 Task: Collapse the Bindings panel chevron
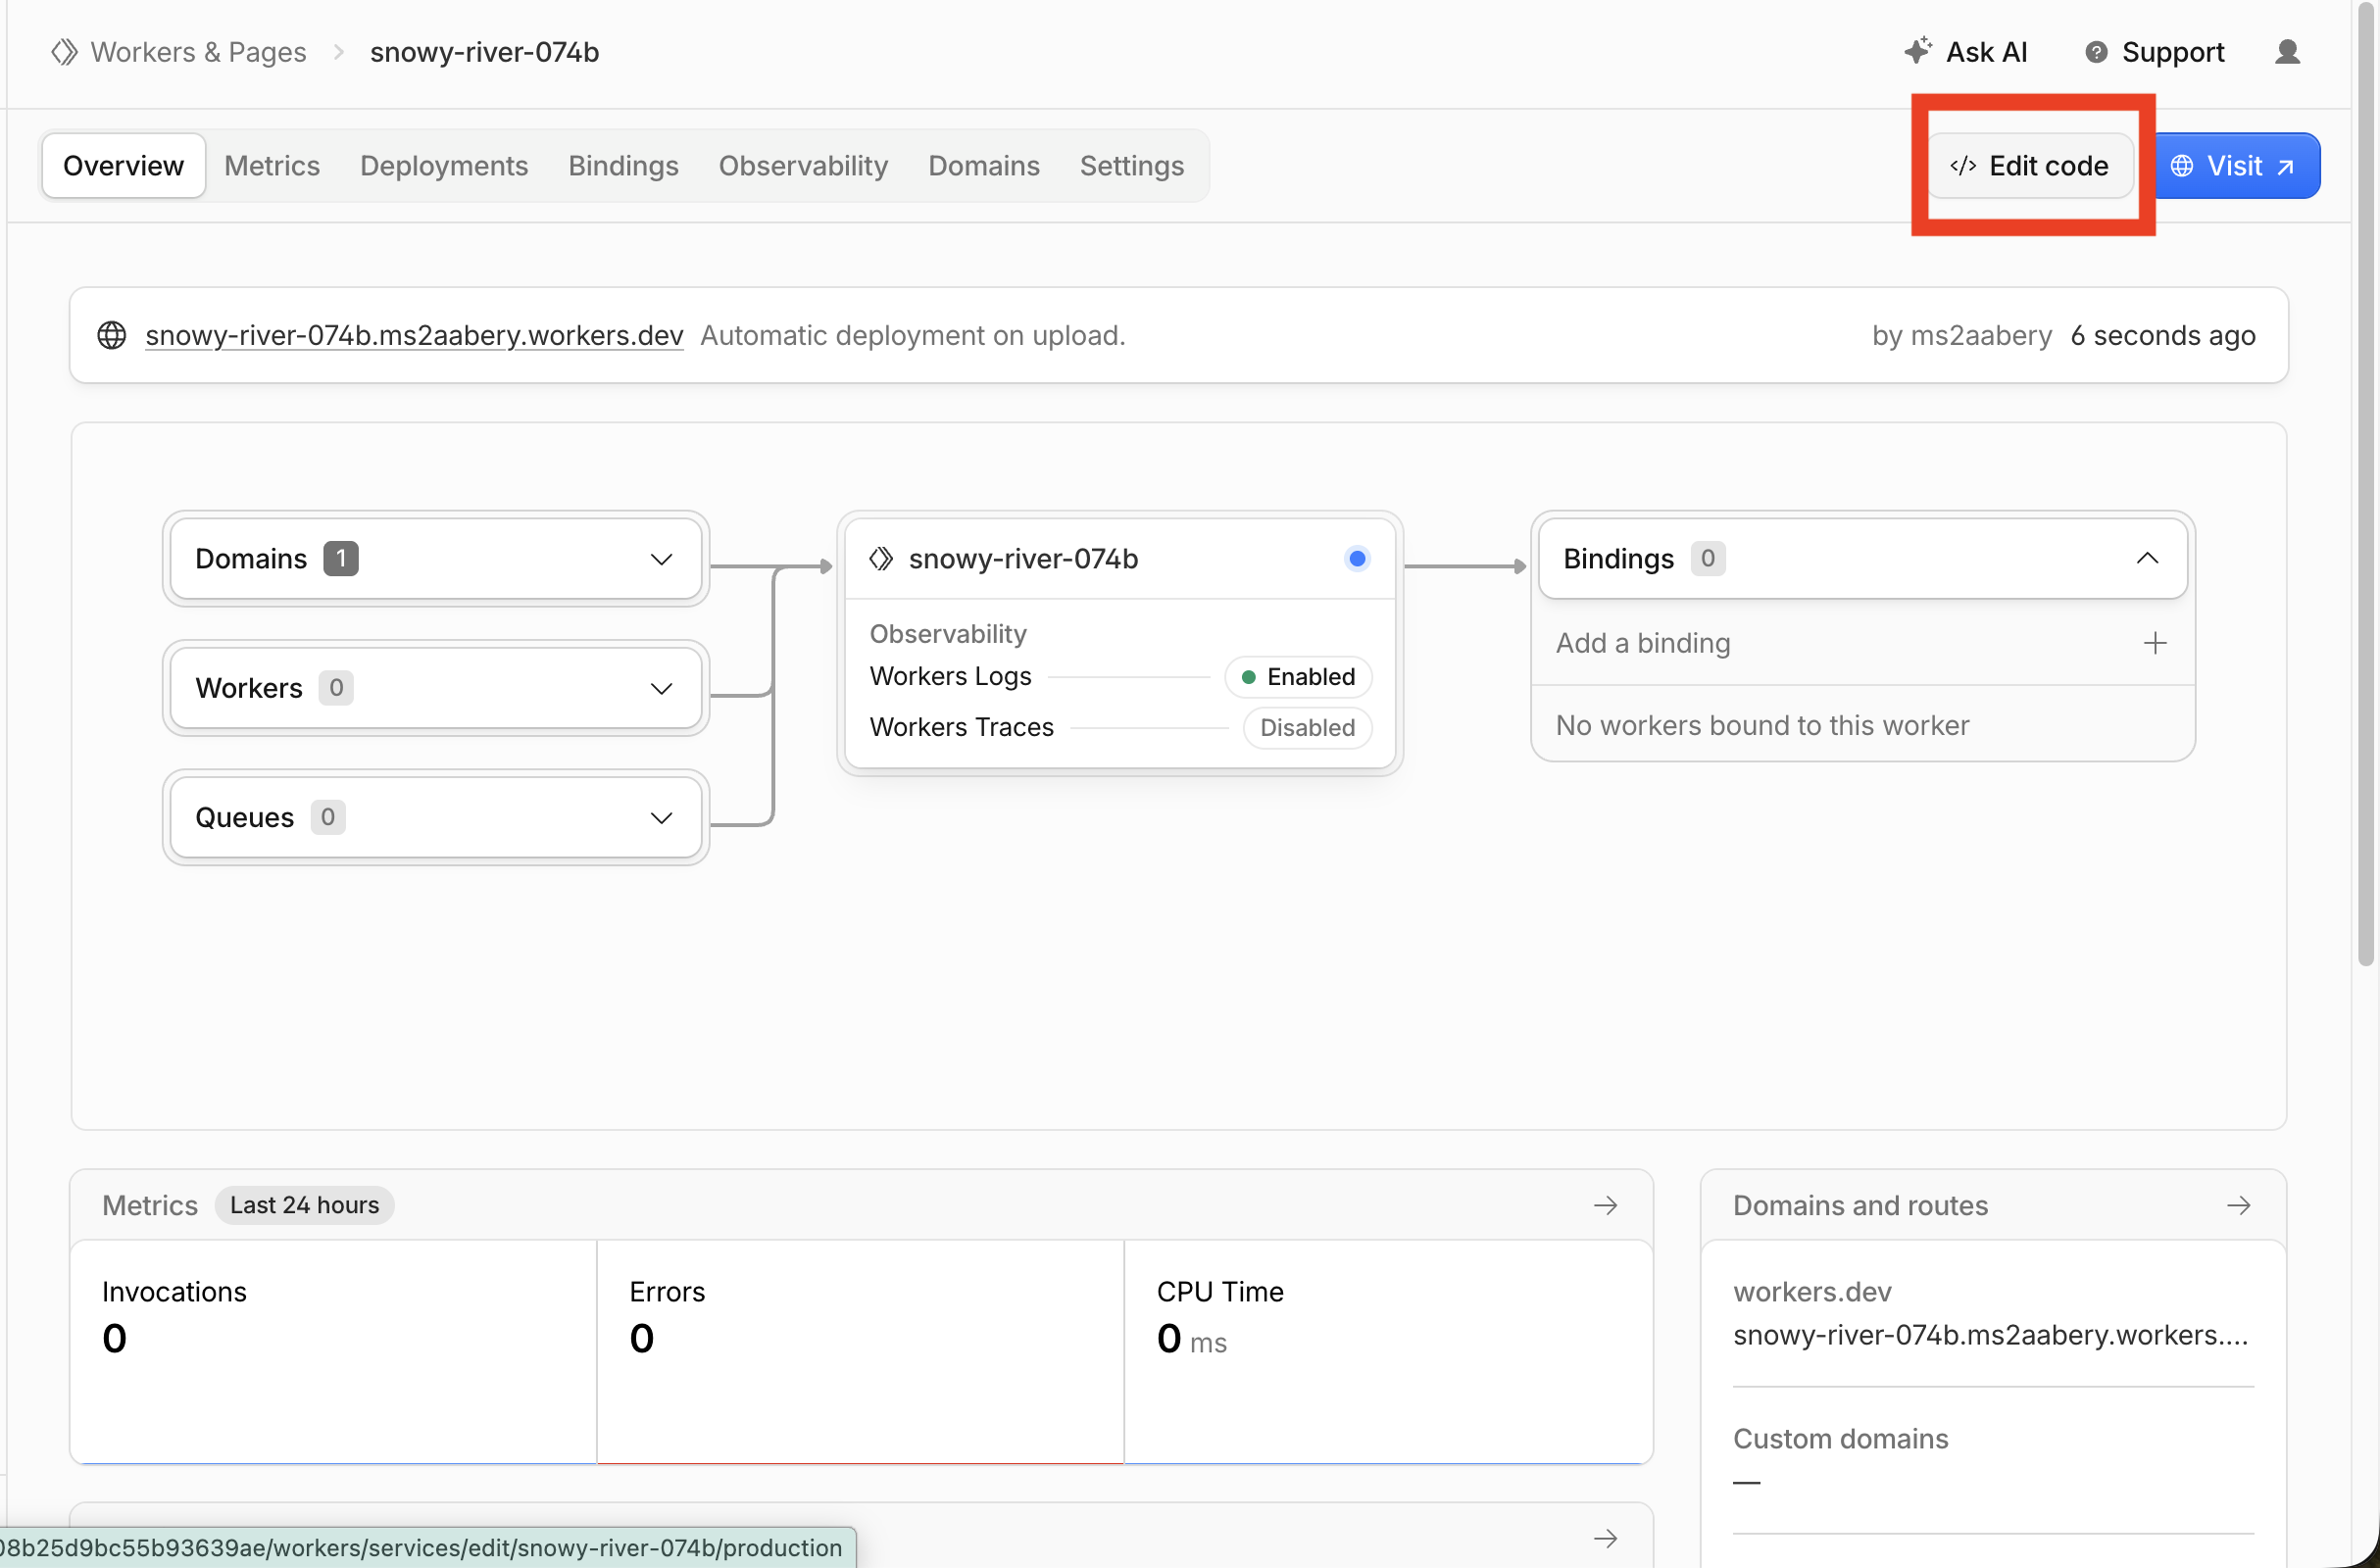tap(2147, 559)
